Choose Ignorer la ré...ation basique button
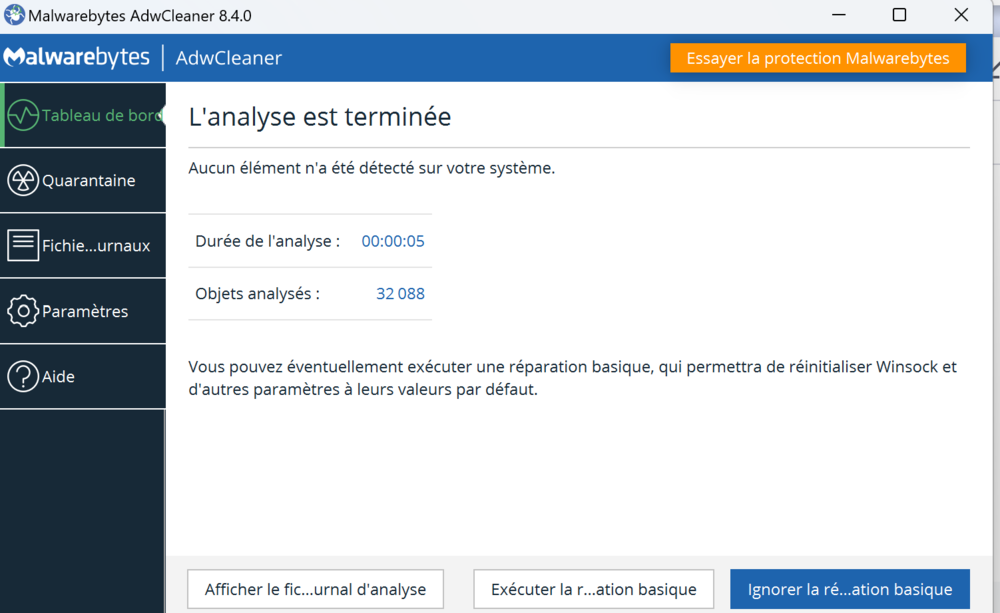 (849, 589)
